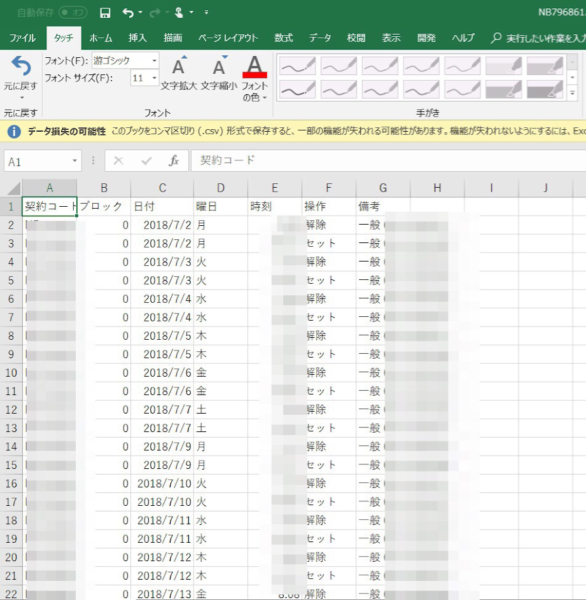Open the 表示 tab
Viewport: 586px width, 600px height.
pos(391,38)
